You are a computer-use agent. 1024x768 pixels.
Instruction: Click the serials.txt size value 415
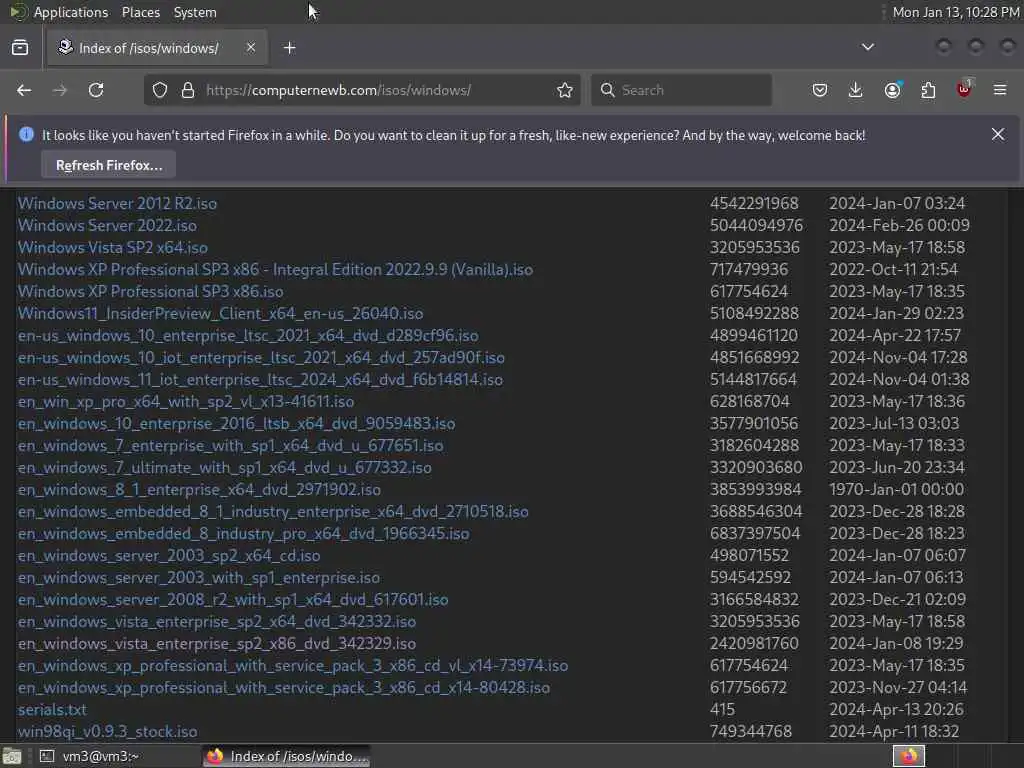pyautogui.click(x=722, y=709)
